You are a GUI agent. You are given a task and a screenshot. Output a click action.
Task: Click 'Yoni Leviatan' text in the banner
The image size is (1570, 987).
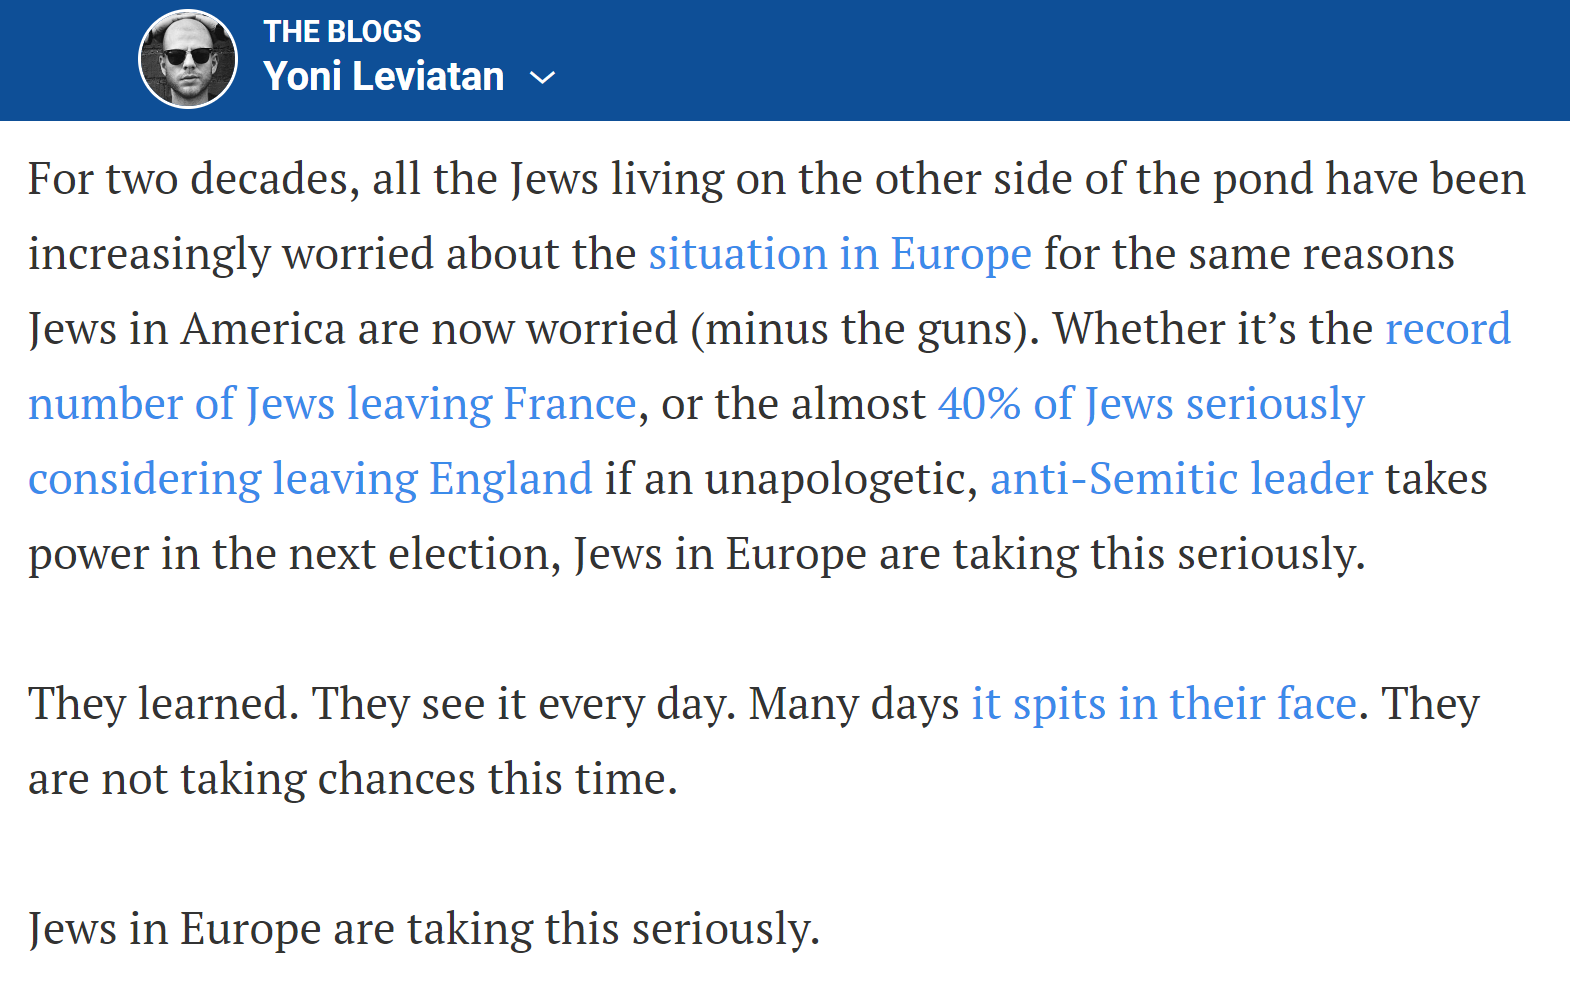pos(383,76)
